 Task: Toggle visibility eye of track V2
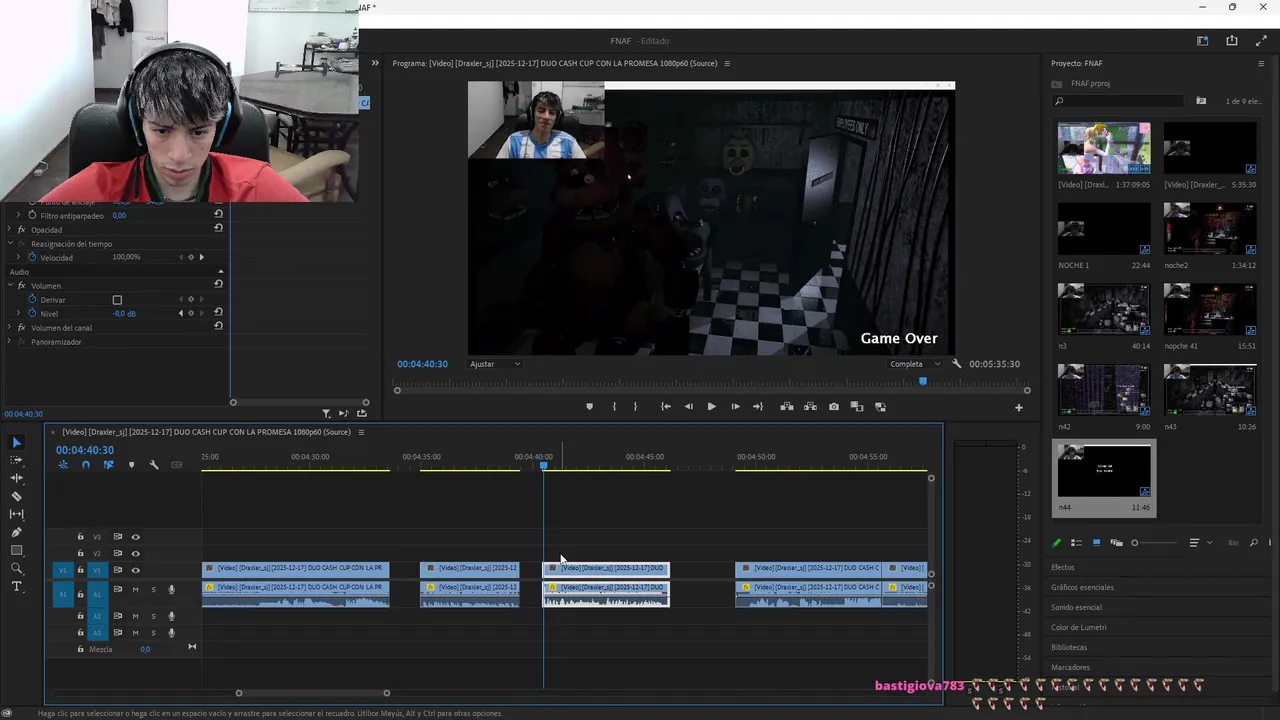(136, 553)
